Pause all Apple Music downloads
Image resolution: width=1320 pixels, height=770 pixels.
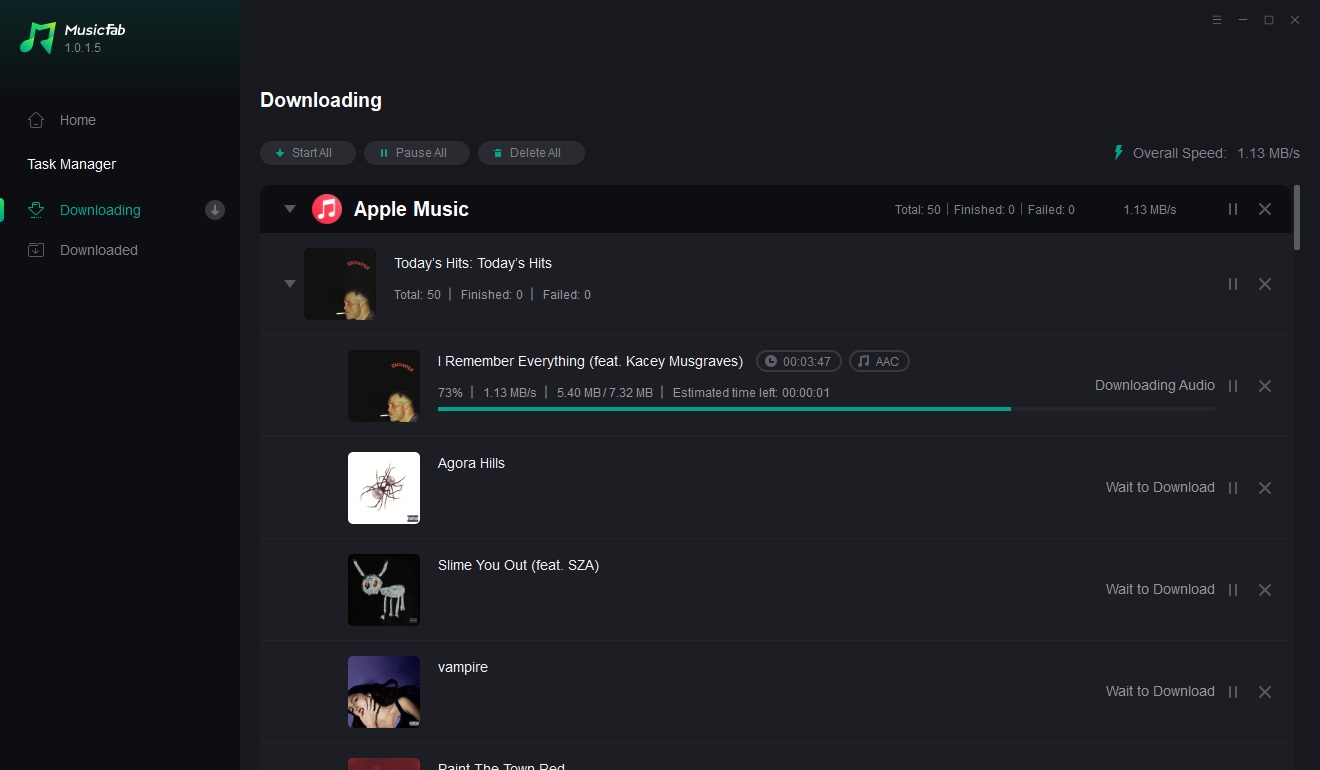click(1233, 209)
